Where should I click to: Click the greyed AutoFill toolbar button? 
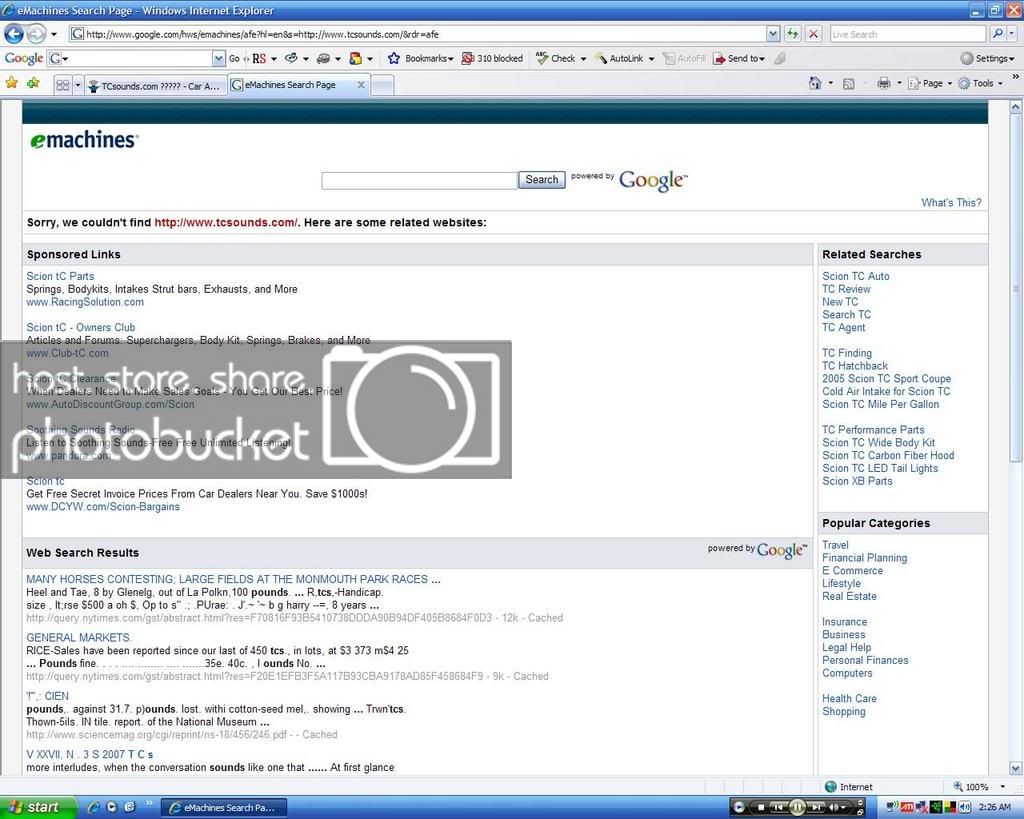point(684,59)
